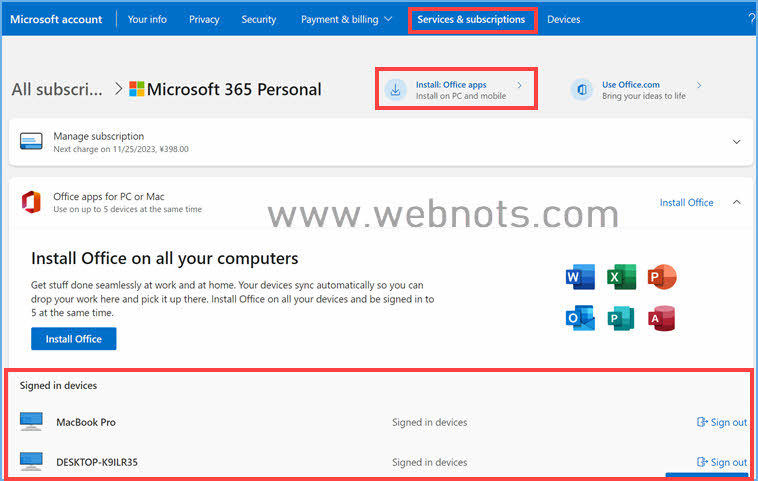
Task: Click the All subscriptions breadcrumb
Action: point(57,89)
